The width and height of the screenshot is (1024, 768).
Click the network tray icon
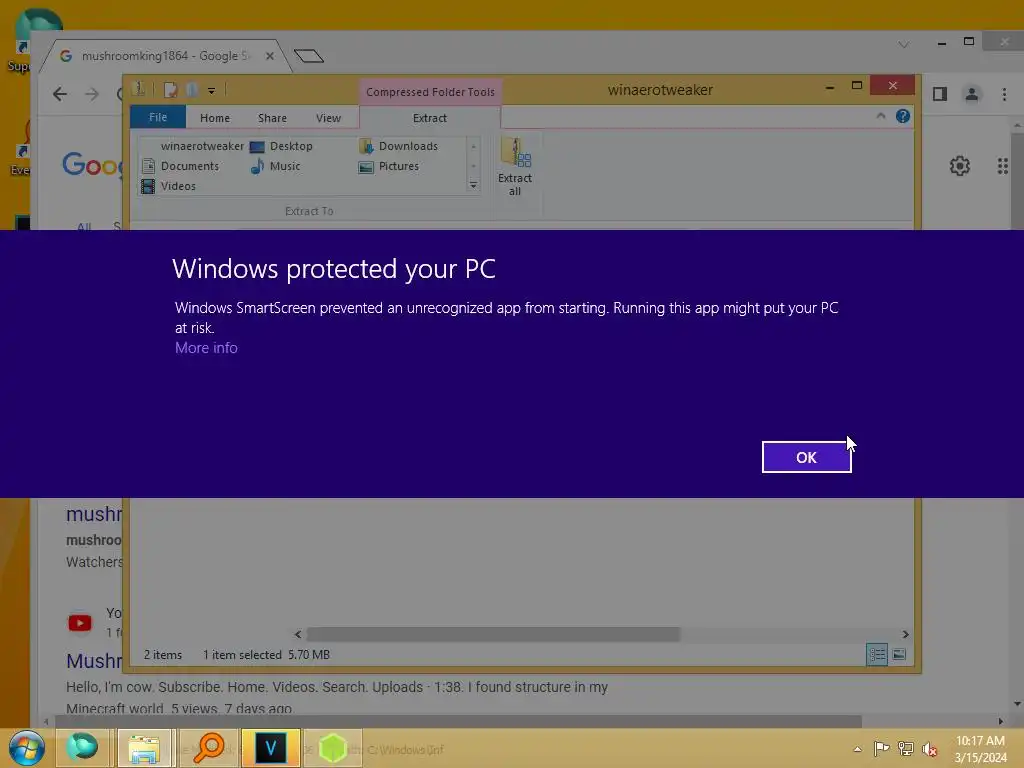906,748
